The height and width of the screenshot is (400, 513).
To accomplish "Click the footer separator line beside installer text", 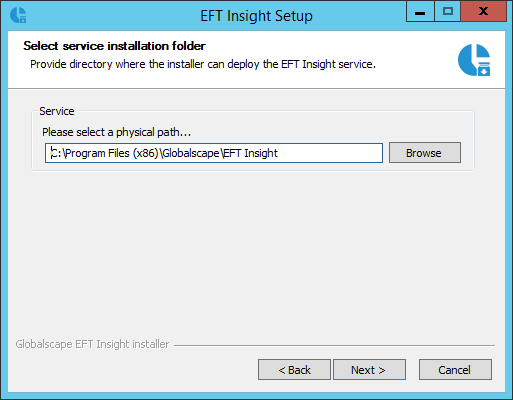I will (334, 345).
